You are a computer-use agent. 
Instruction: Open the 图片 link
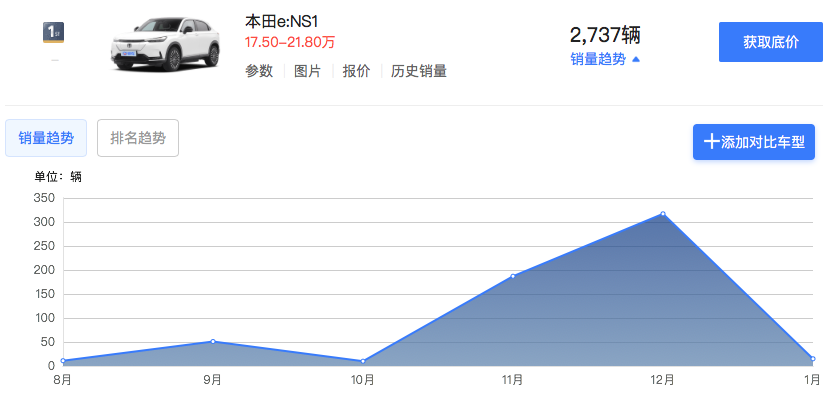(x=308, y=71)
